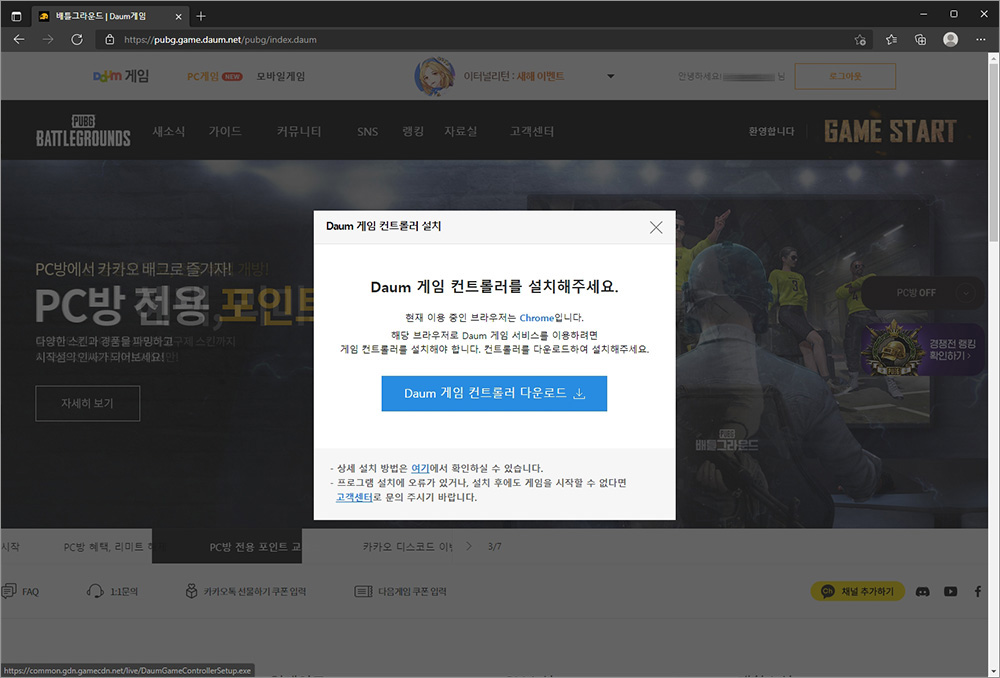Click the GAME START button
The height and width of the screenshot is (678, 1000).
click(890, 131)
